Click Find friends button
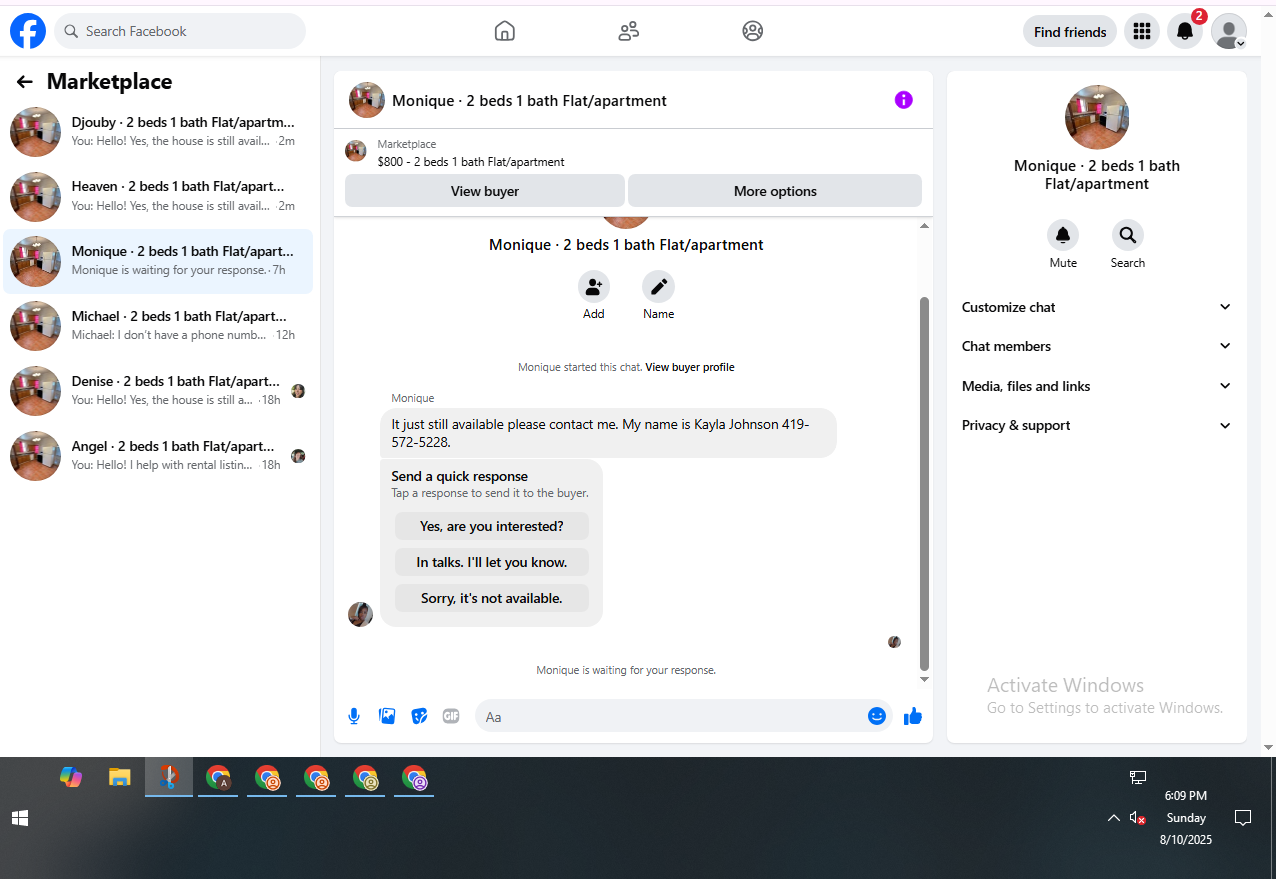 click(1070, 32)
